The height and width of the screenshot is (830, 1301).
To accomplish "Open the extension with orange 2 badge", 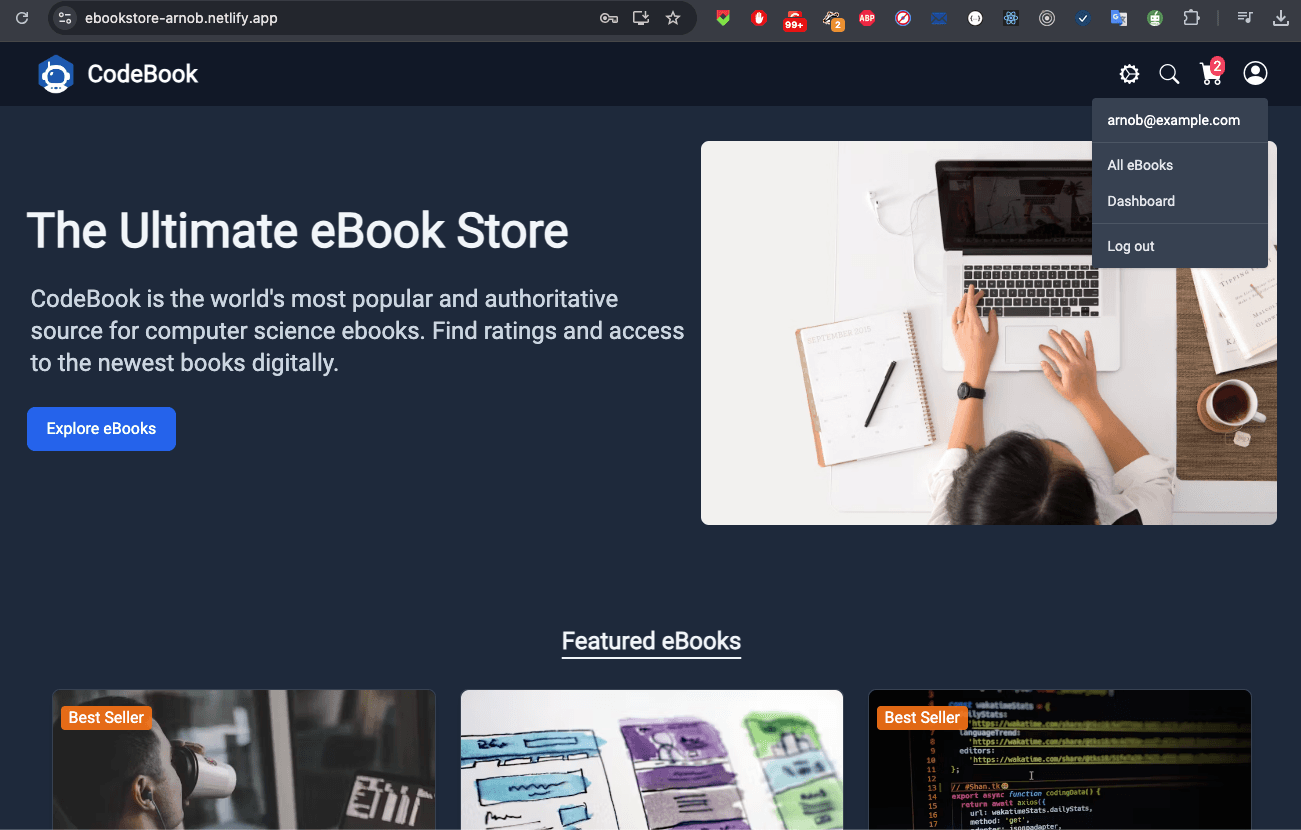I will pos(832,19).
